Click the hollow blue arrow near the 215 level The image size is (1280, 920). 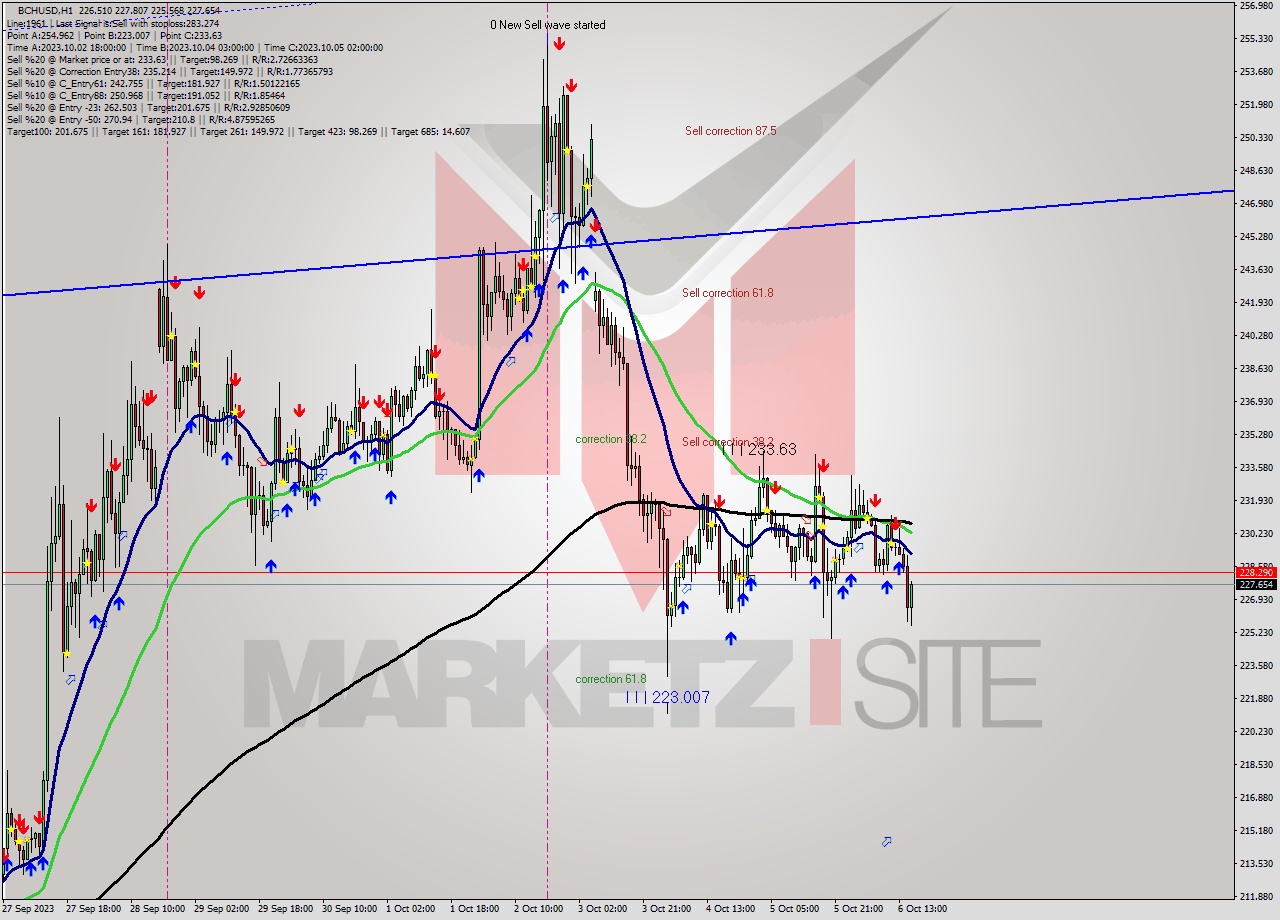pyautogui.click(x=886, y=842)
